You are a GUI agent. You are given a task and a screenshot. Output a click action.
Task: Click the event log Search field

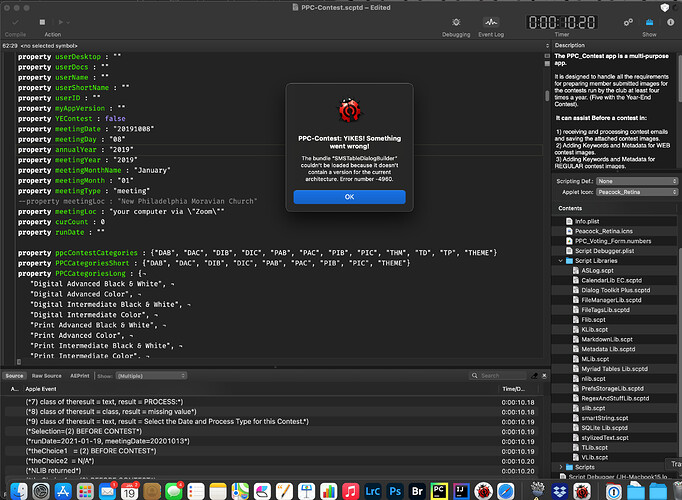tap(498, 376)
